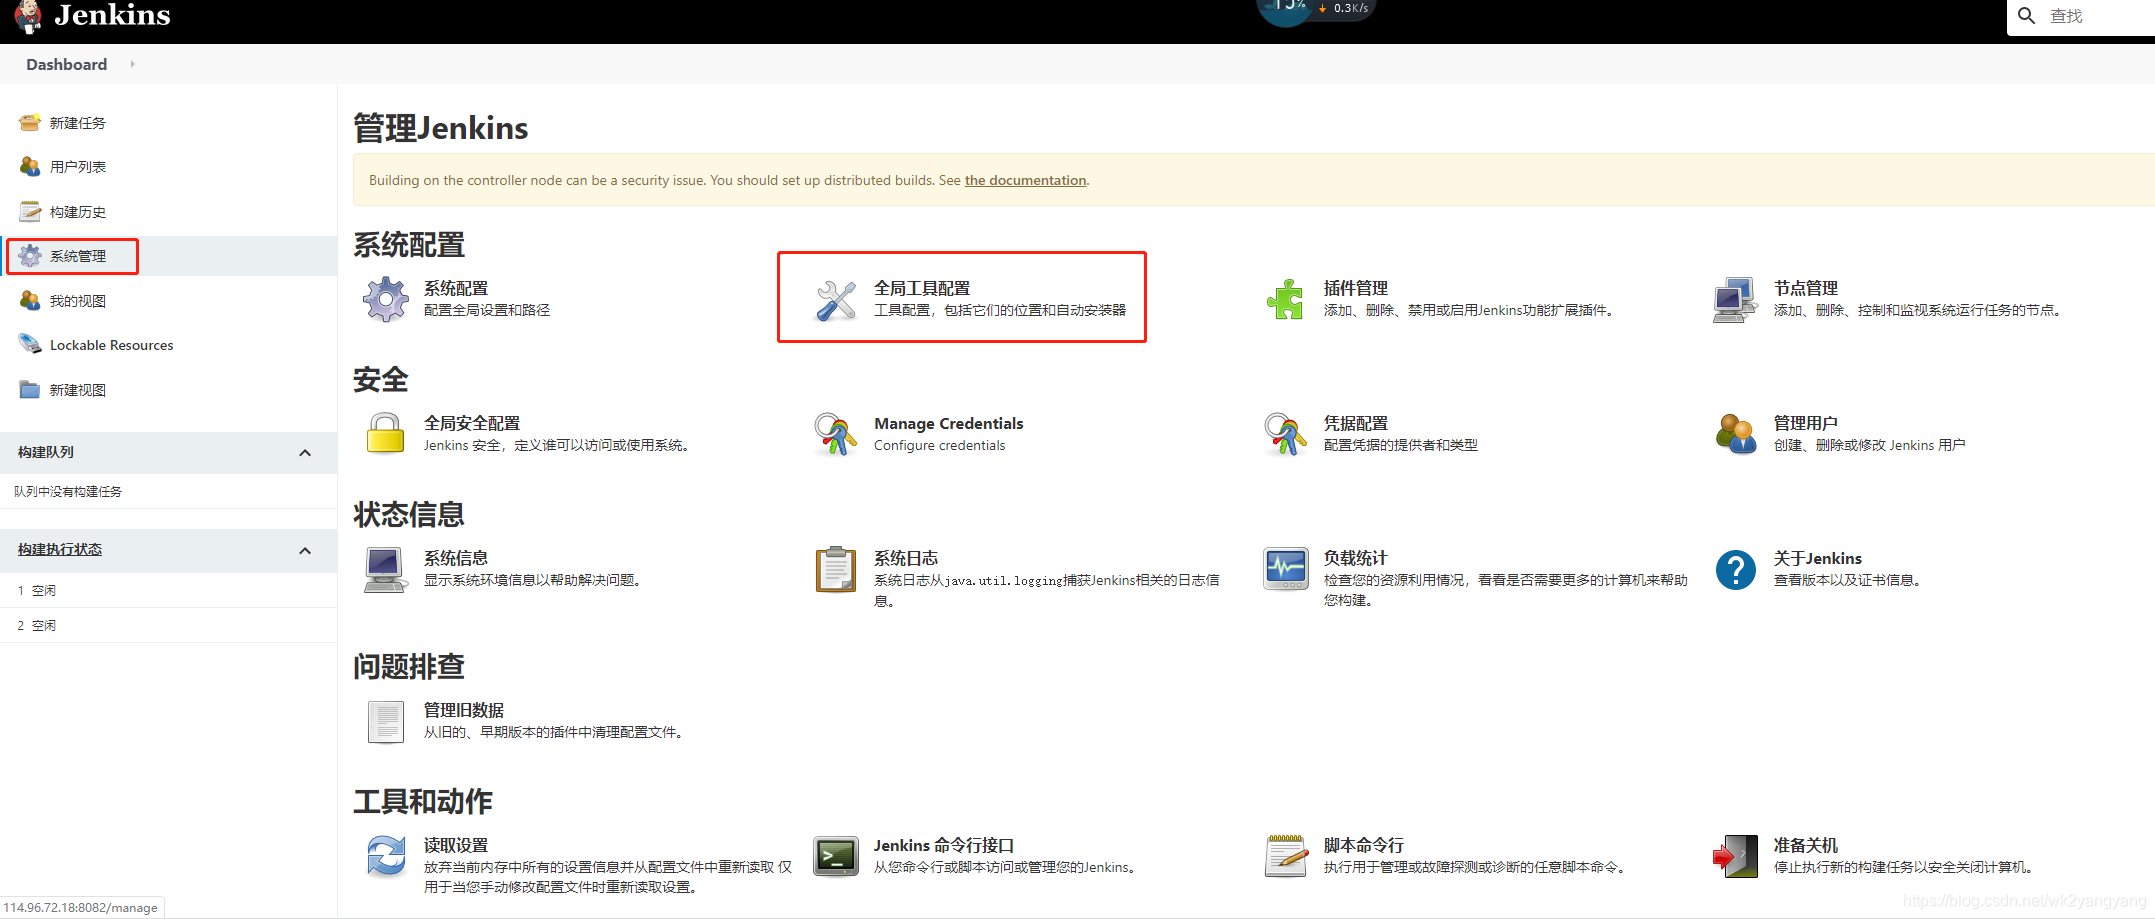
Task: Click the Jenkins title text in header
Action: coord(112,15)
